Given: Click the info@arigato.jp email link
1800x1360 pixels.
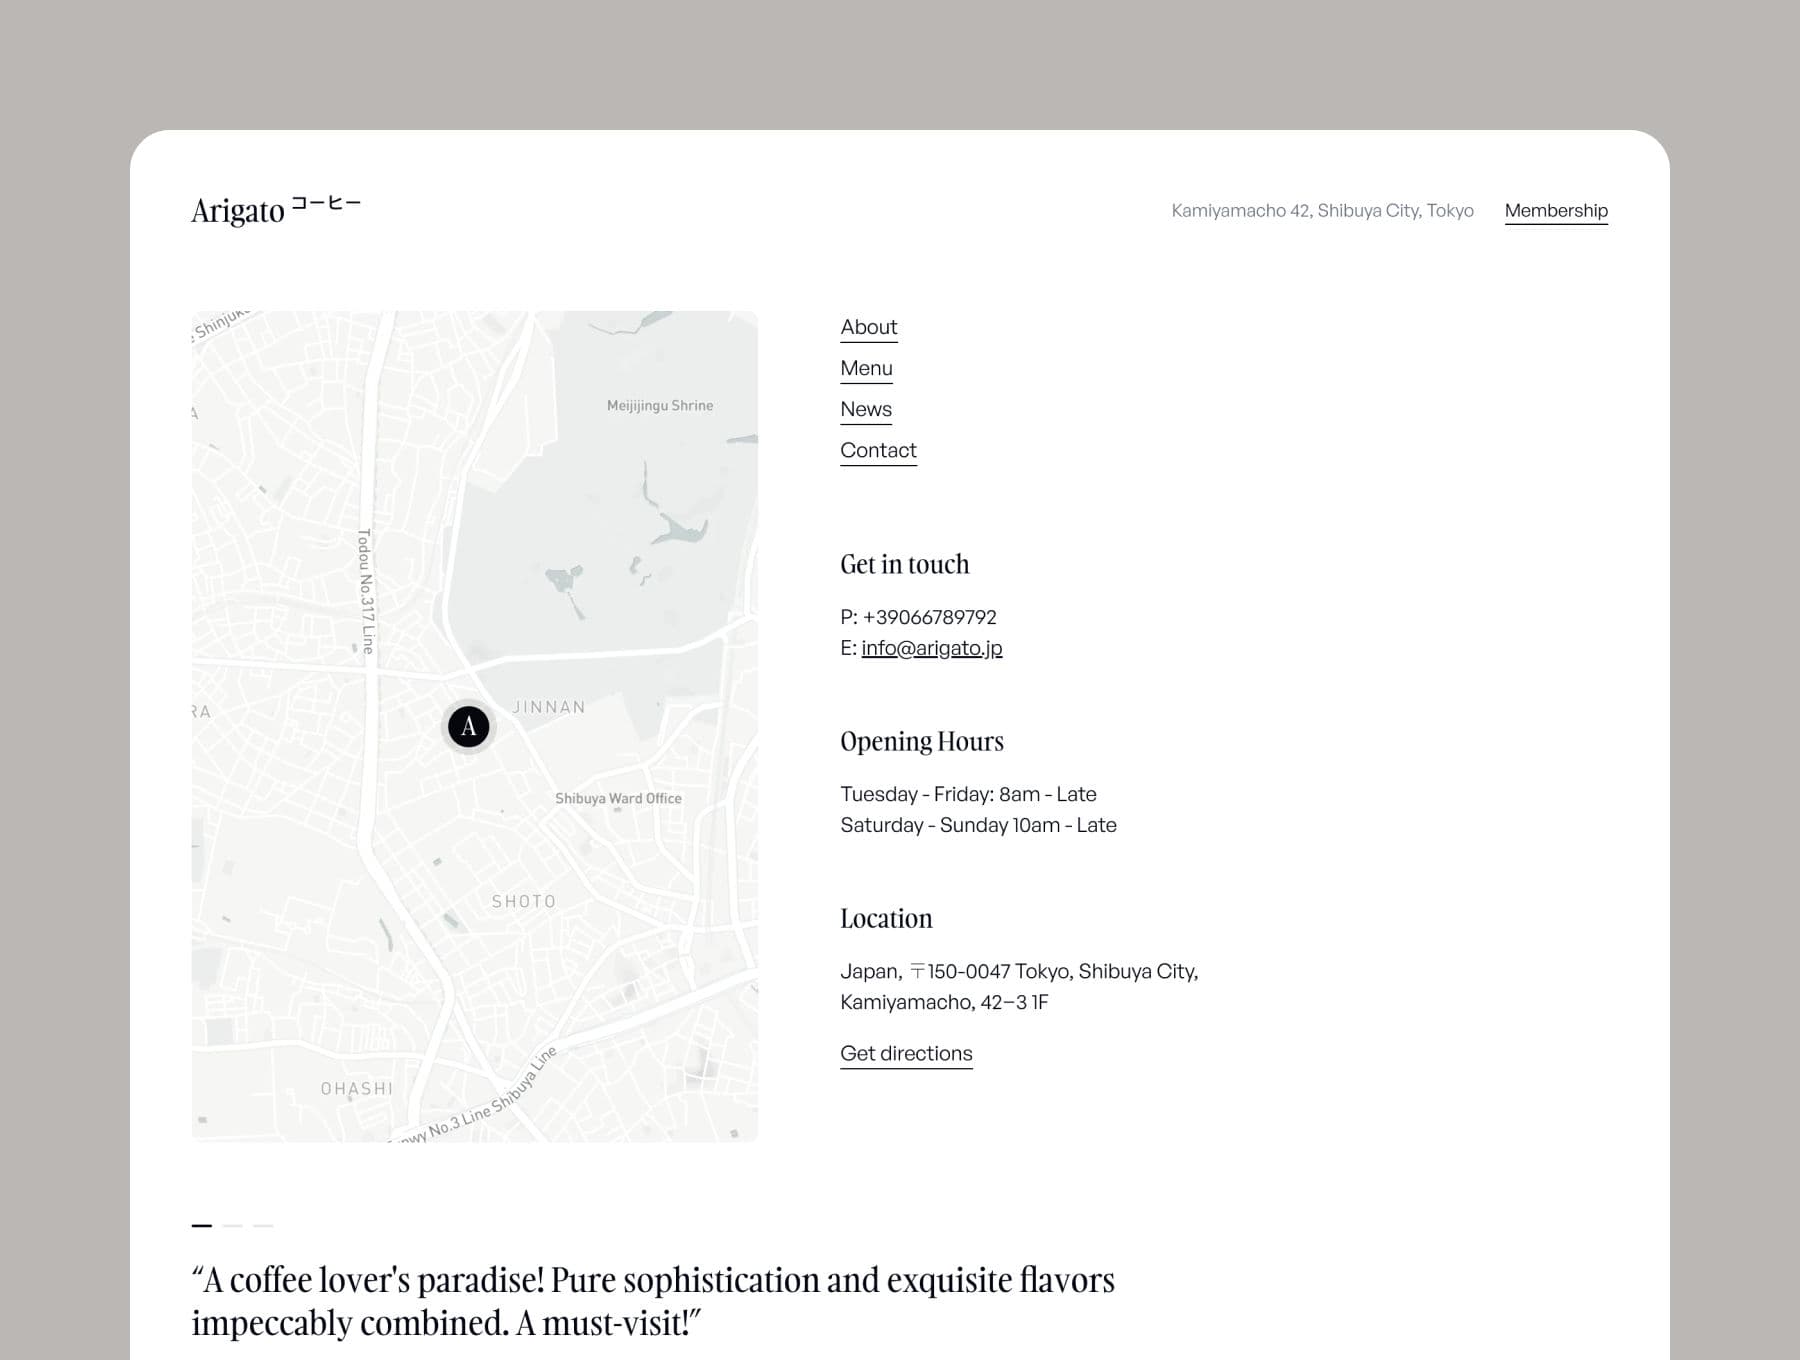Looking at the screenshot, I should 931,648.
